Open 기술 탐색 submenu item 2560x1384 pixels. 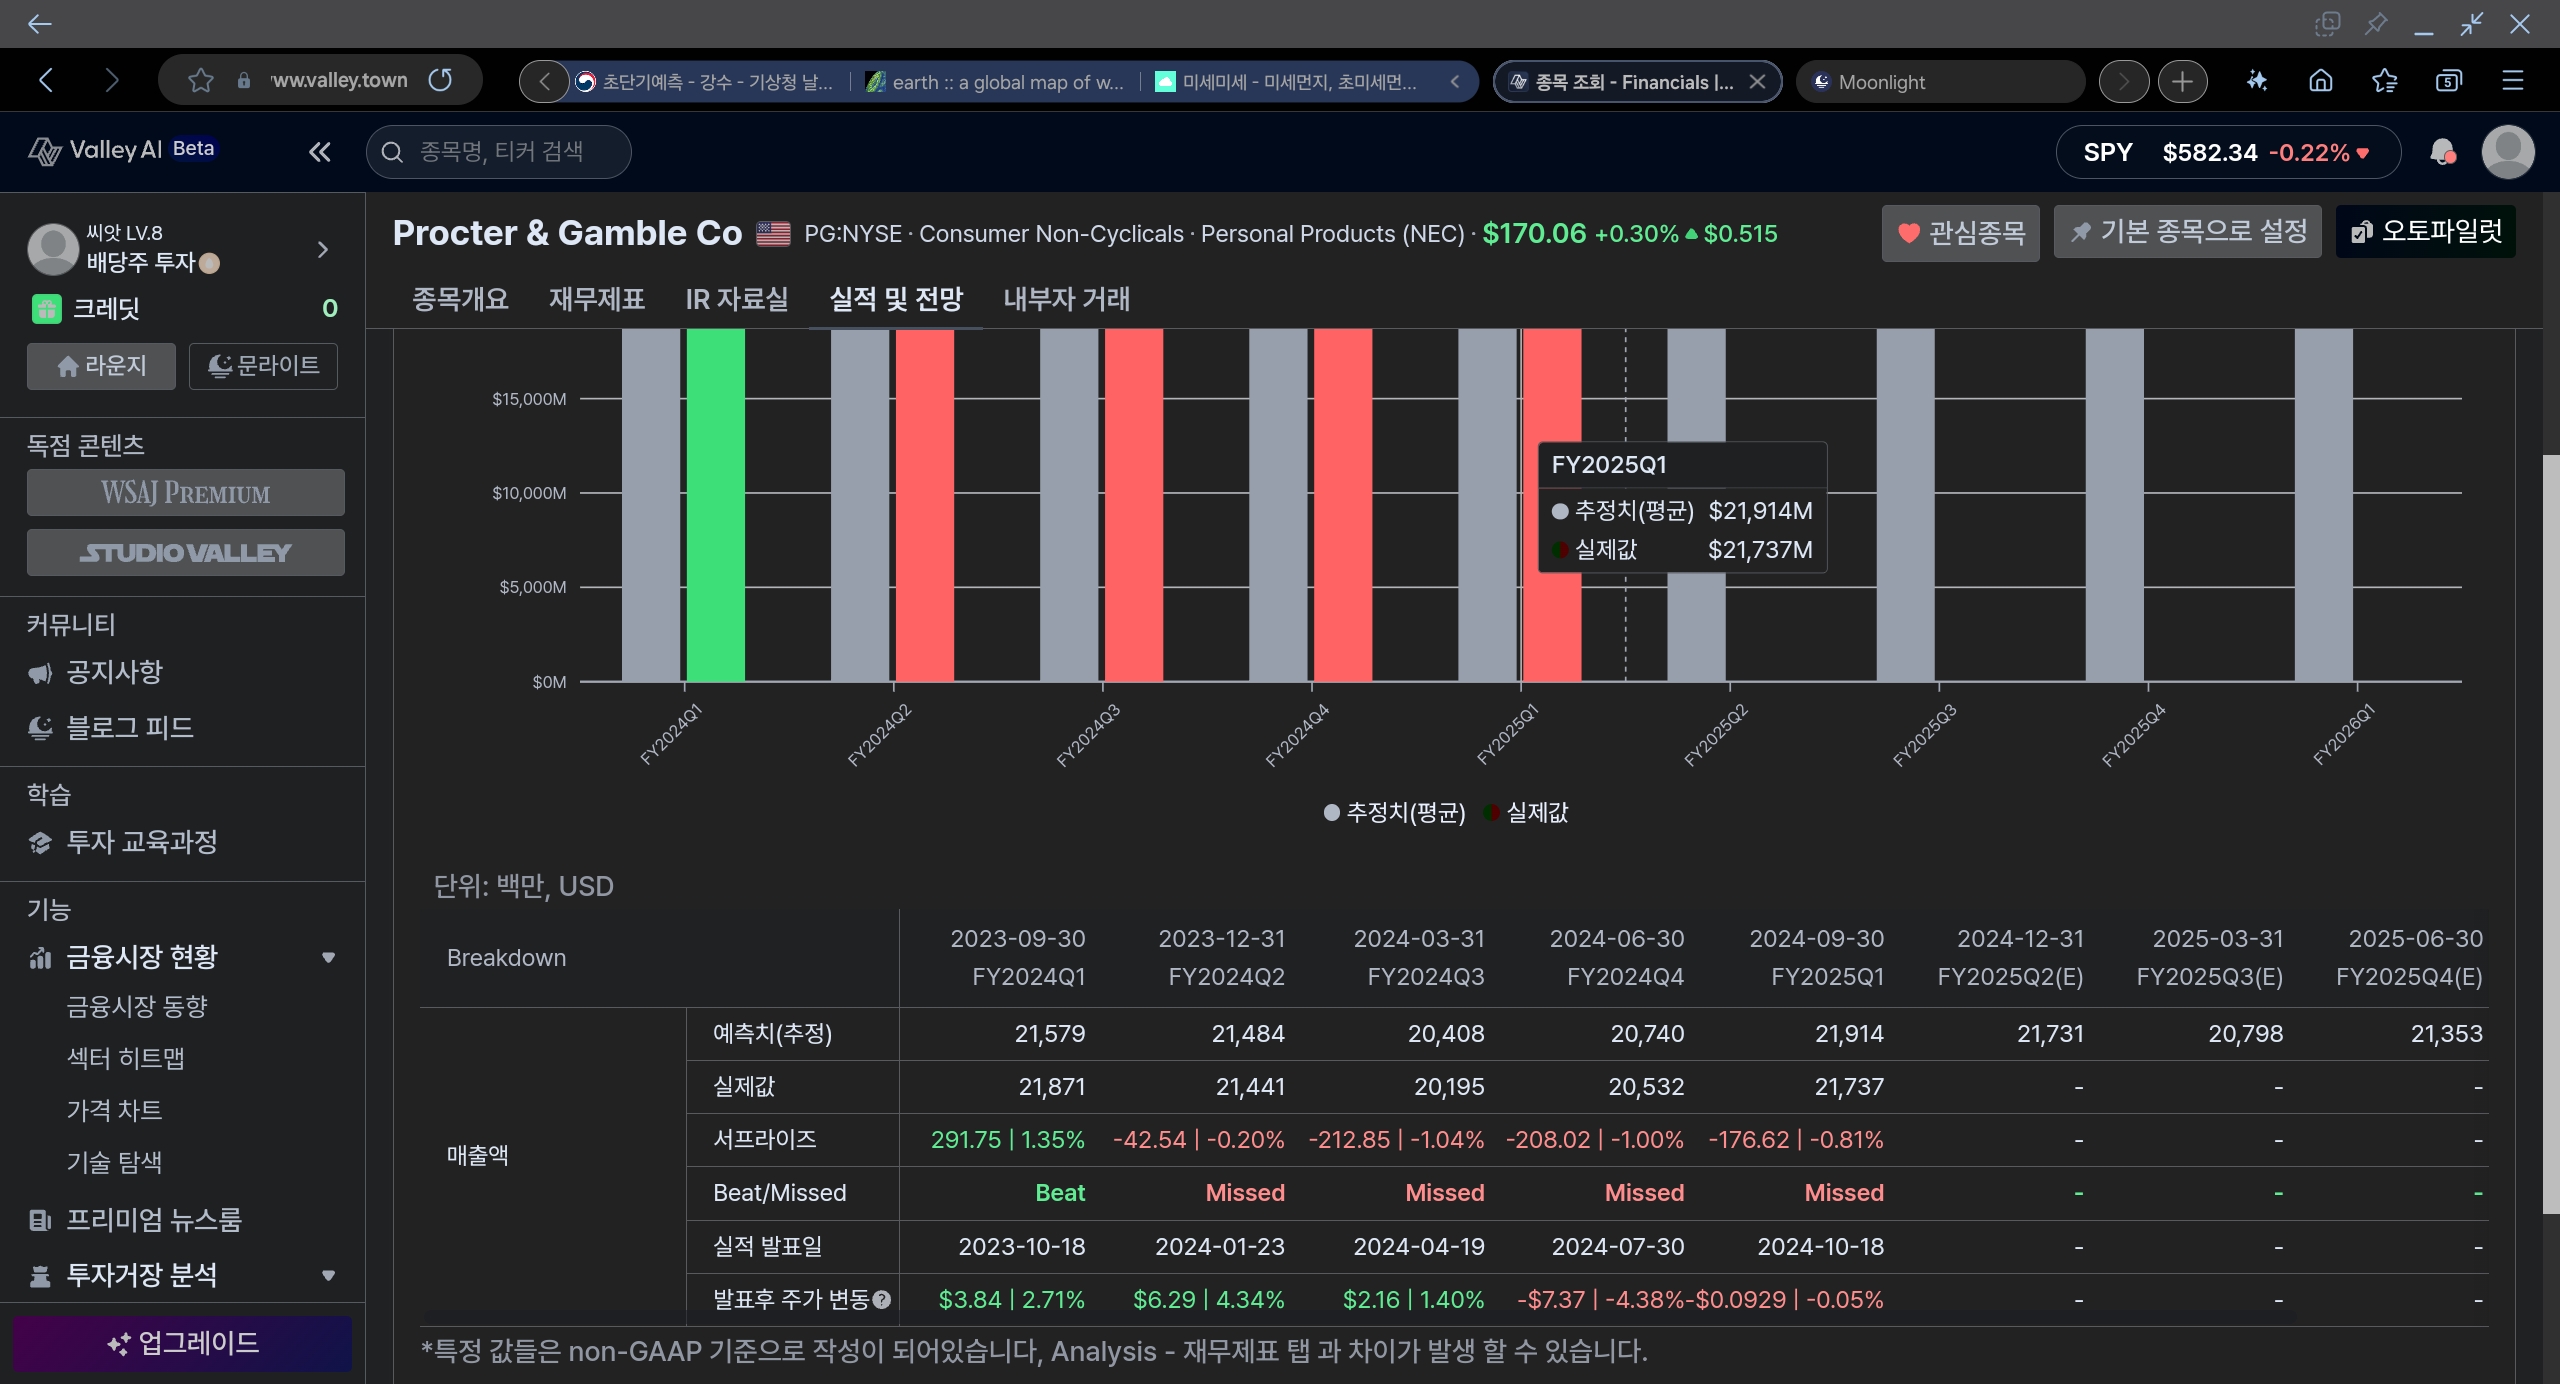click(x=114, y=1163)
